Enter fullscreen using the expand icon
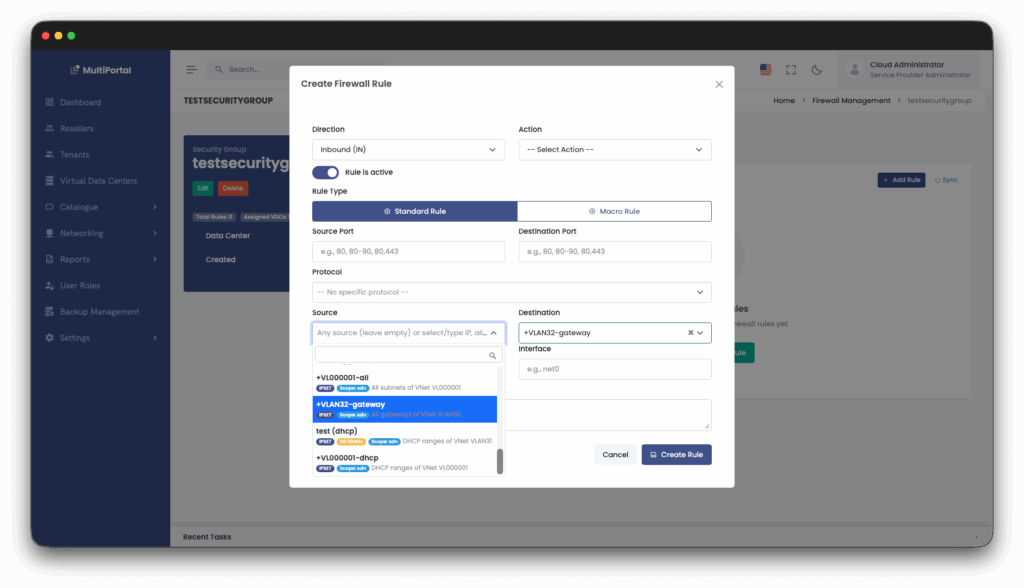The width and height of the screenshot is (1024, 588). coord(791,70)
